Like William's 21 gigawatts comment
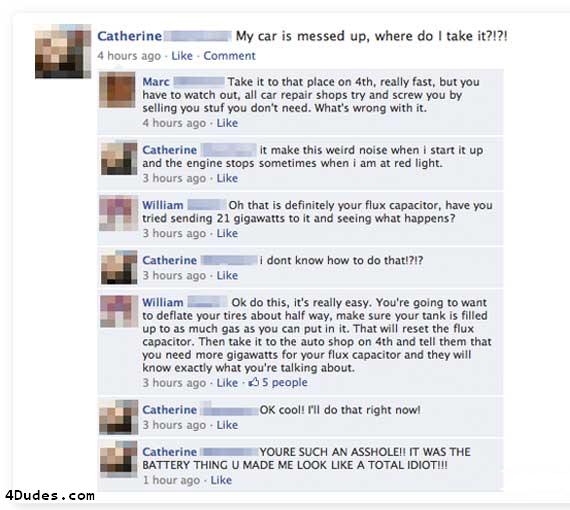 tap(227, 233)
